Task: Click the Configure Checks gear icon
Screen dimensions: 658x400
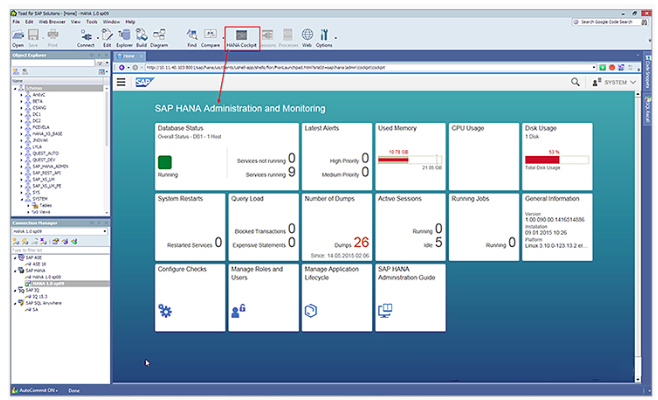Action: click(x=165, y=311)
